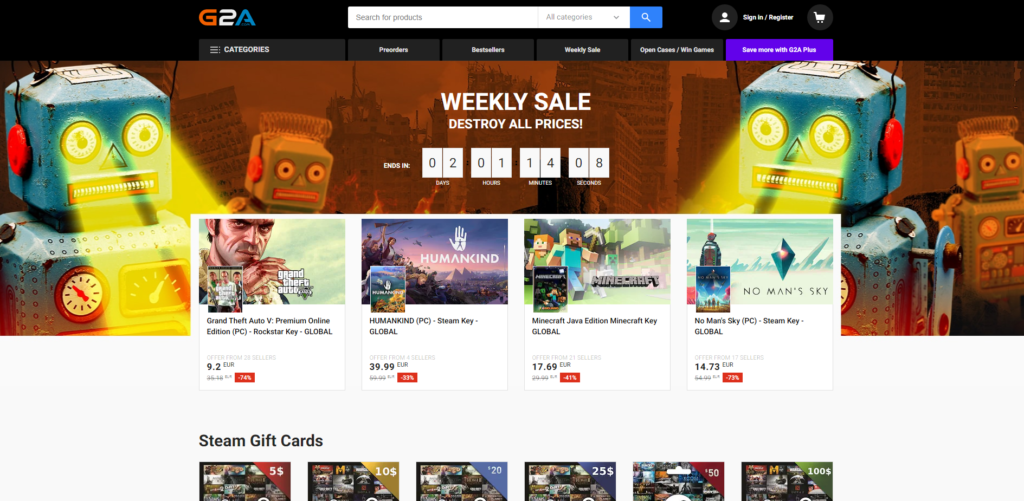Open the Weekly Sale tab
The height and width of the screenshot is (501, 1024).
click(x=583, y=50)
